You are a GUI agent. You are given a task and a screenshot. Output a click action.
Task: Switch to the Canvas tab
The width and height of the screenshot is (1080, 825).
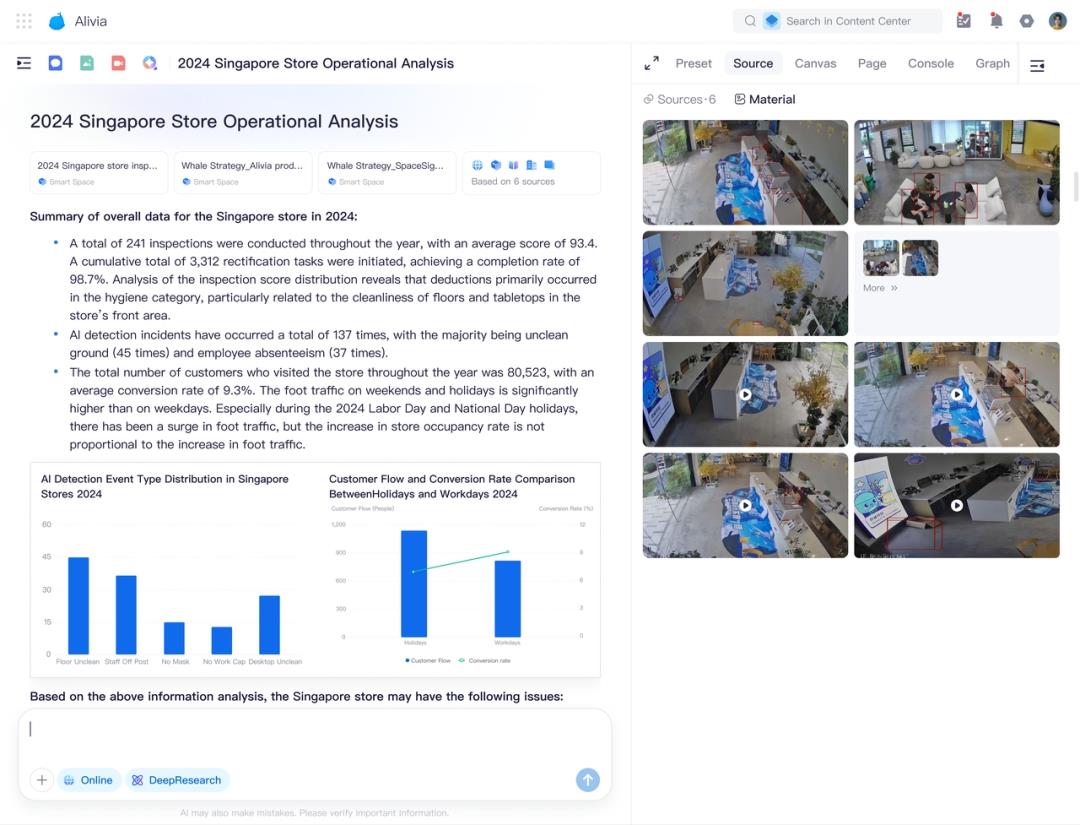click(815, 63)
